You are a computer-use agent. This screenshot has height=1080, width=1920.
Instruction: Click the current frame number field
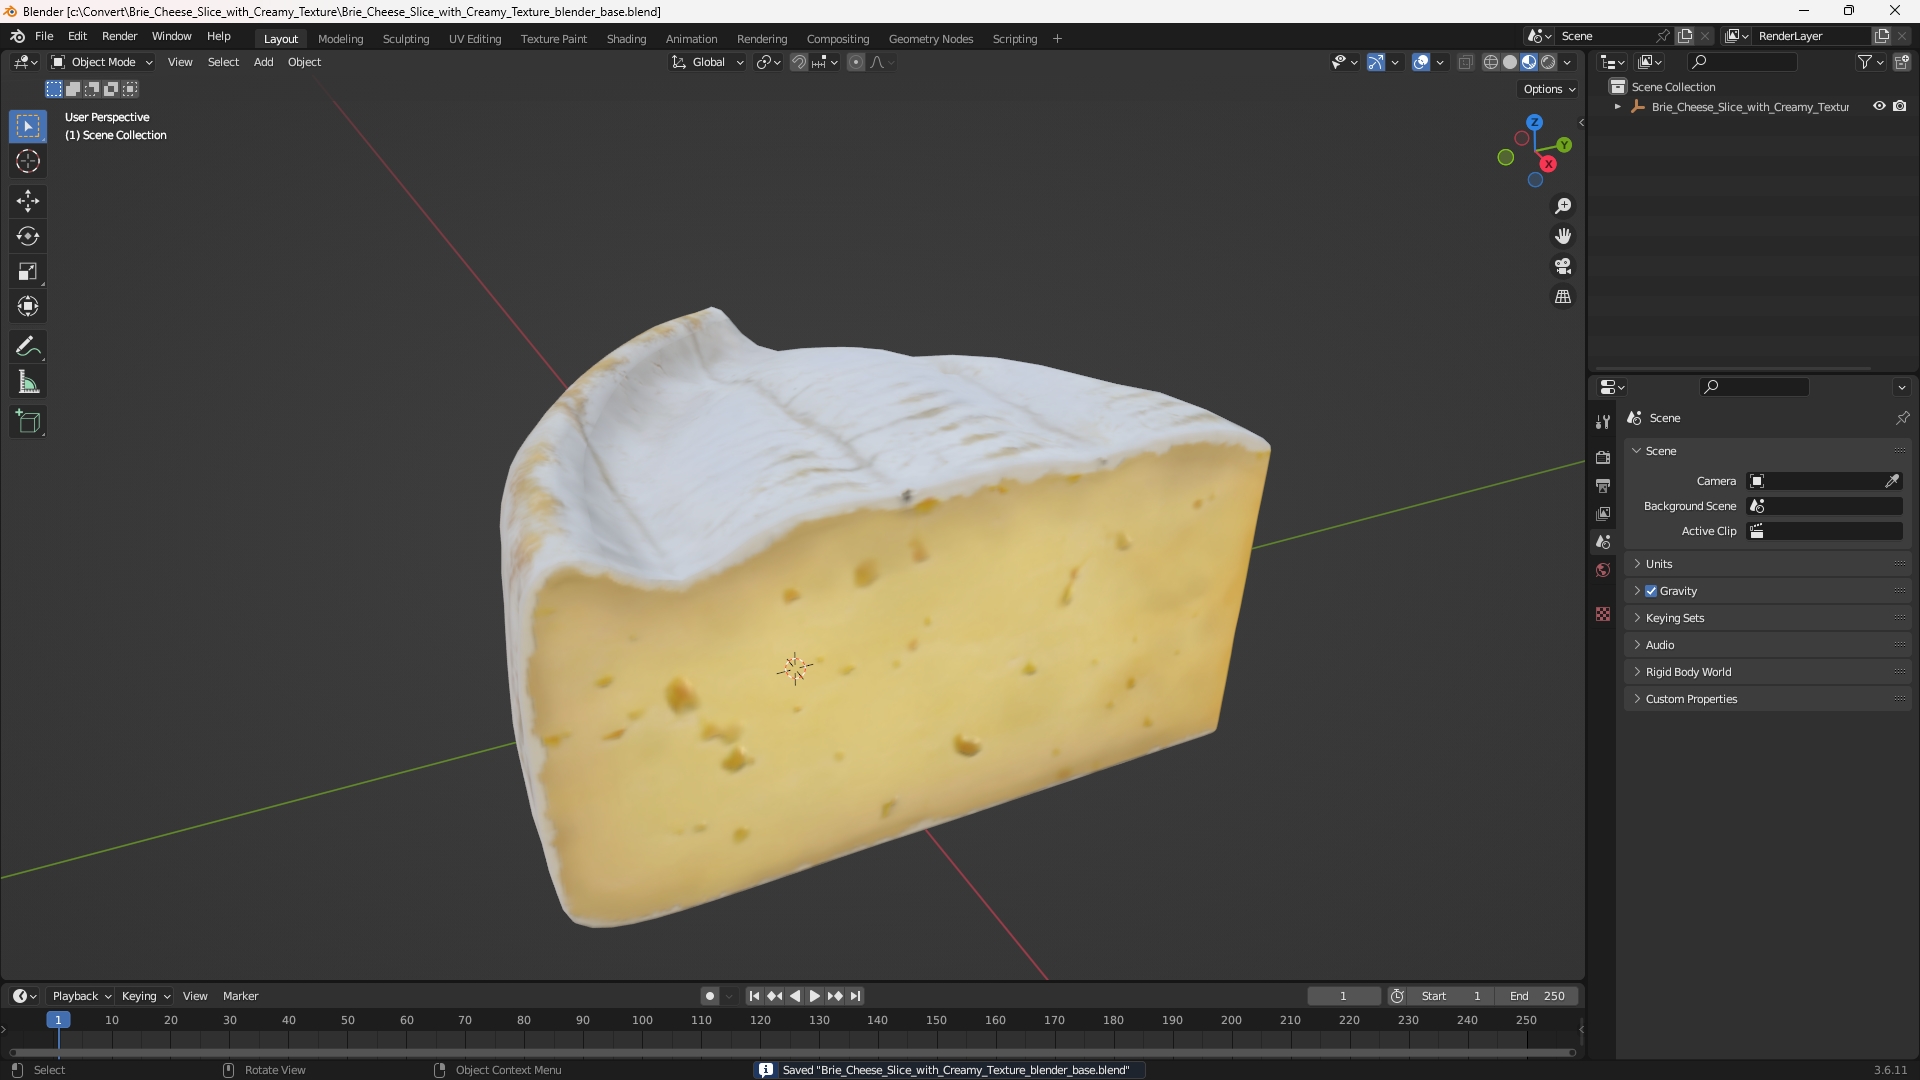point(1343,996)
